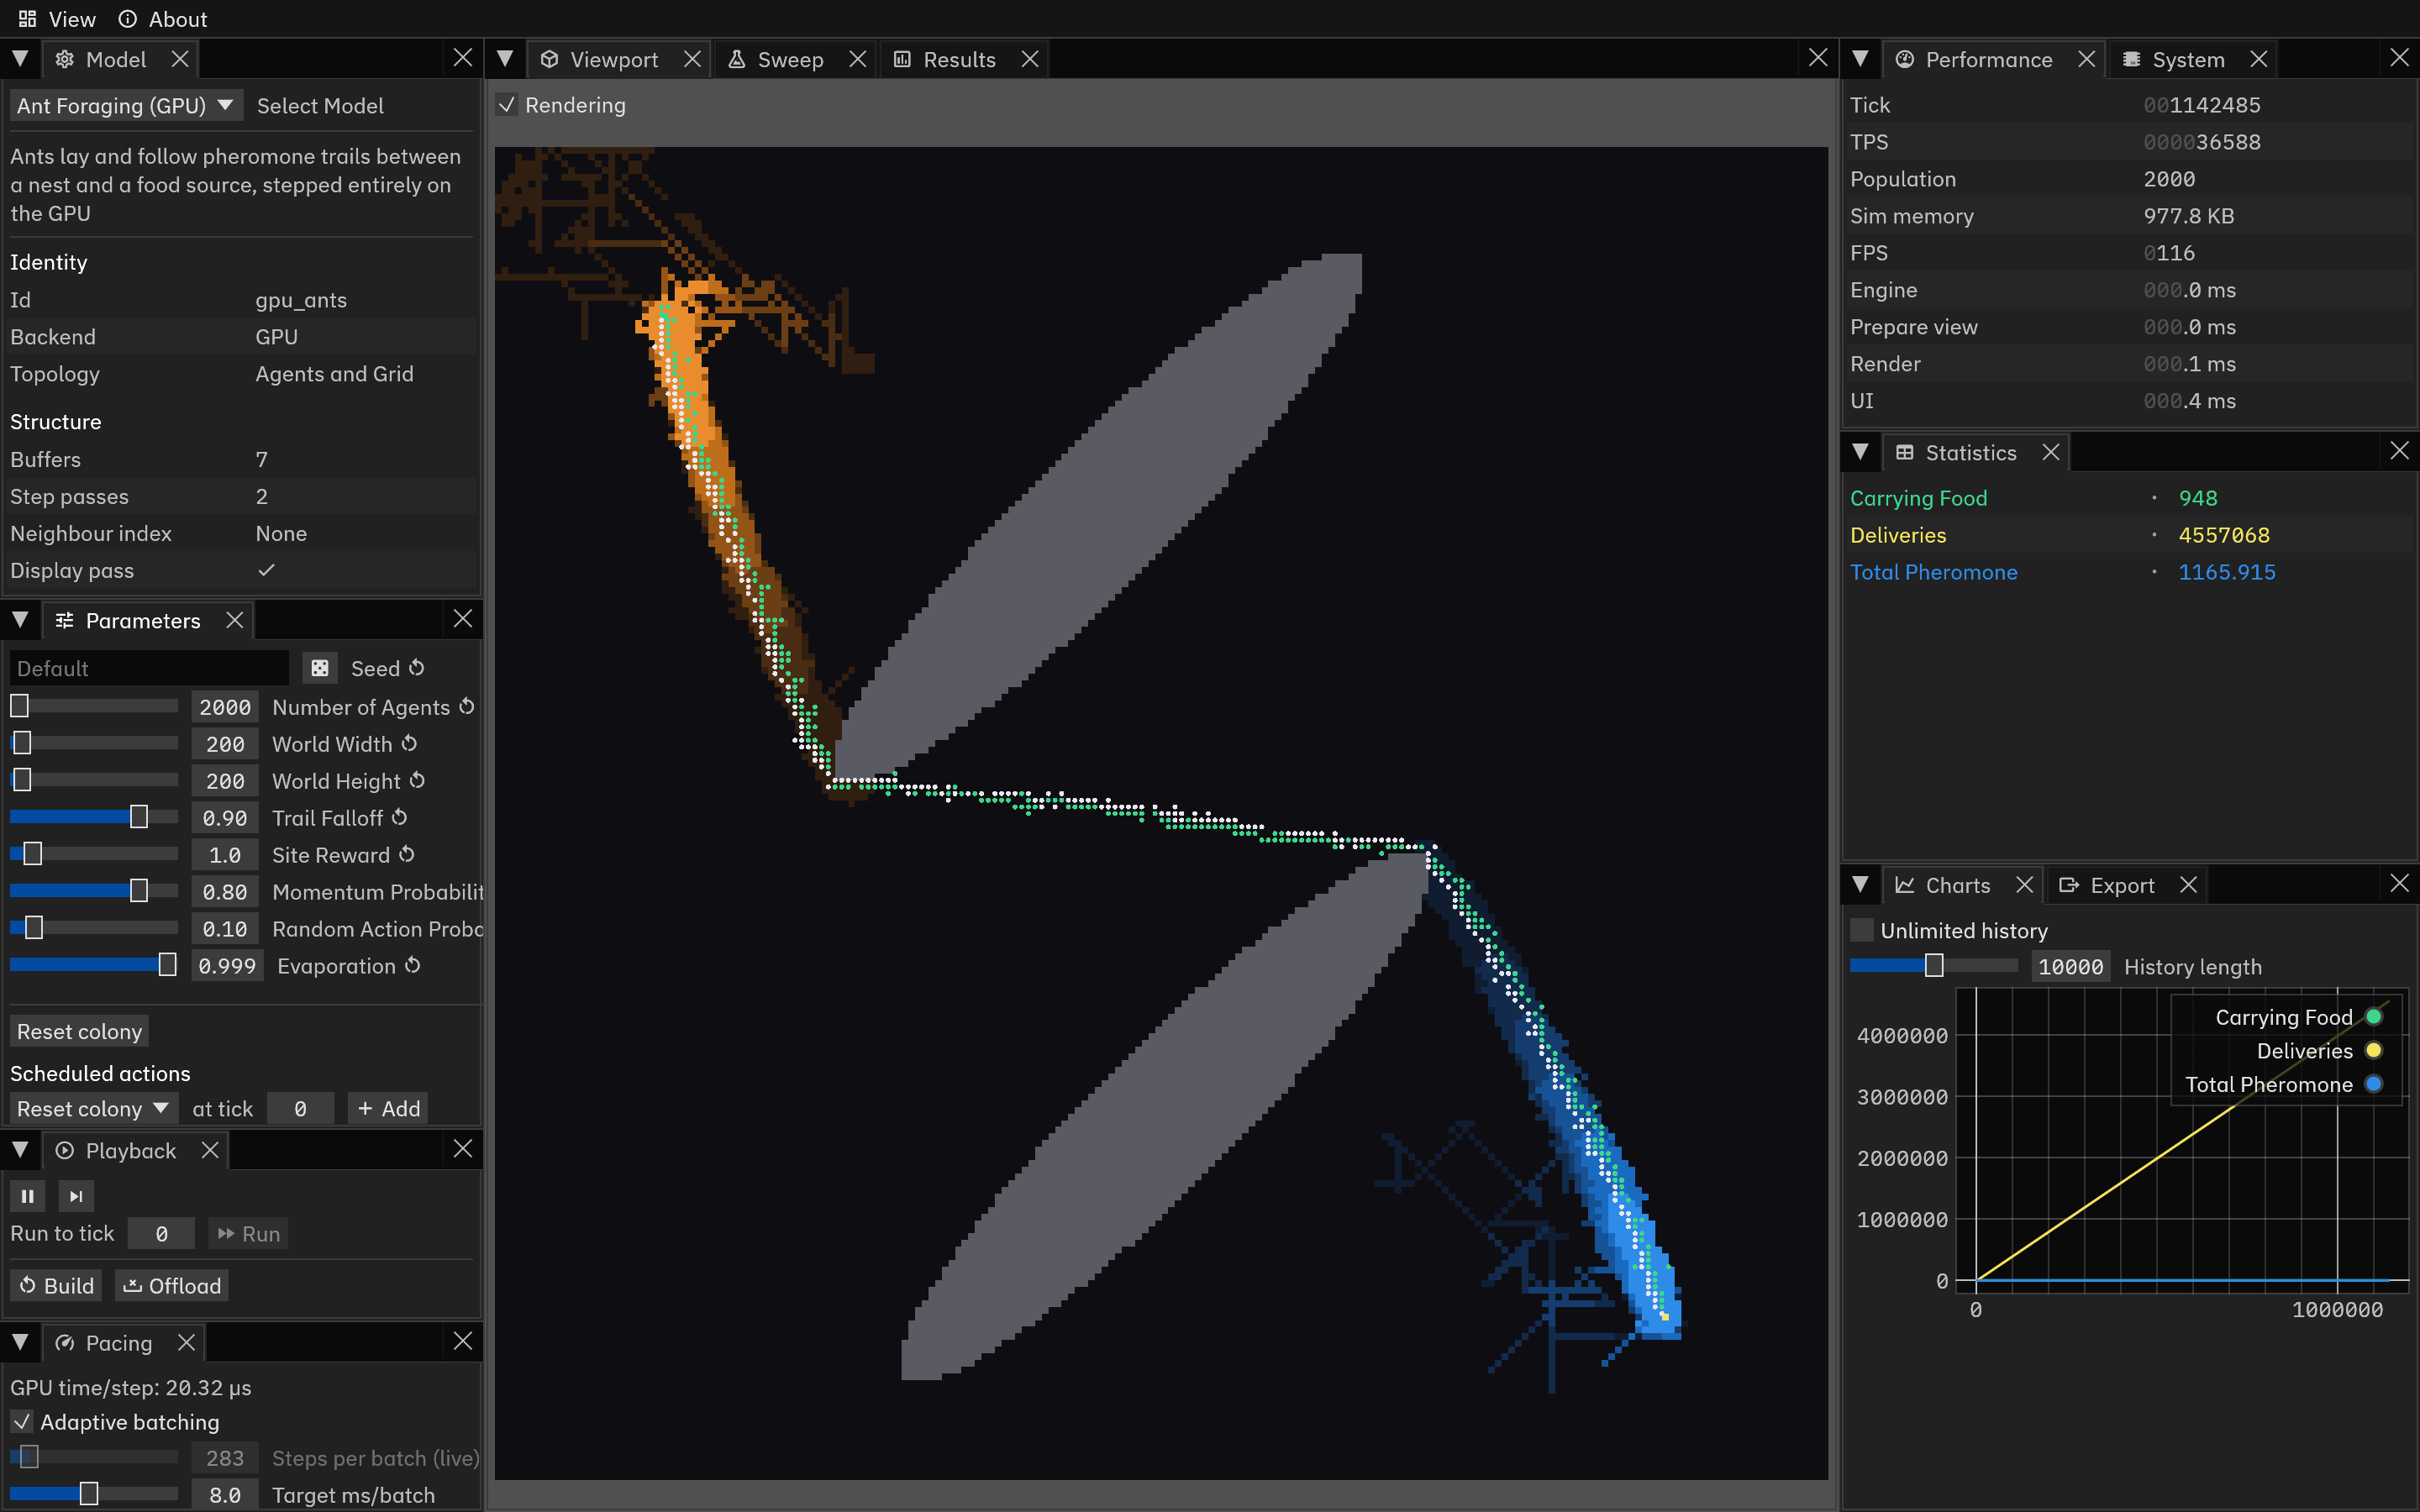Add a scheduled action
2420x1512 pixels.
(x=389, y=1109)
